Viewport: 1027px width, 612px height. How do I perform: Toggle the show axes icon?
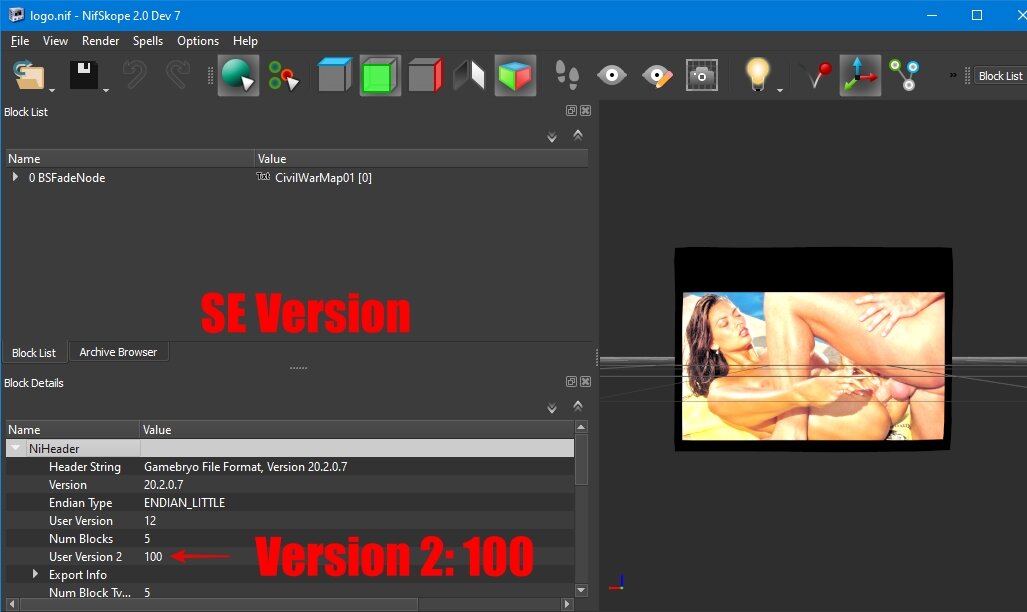(x=860, y=75)
